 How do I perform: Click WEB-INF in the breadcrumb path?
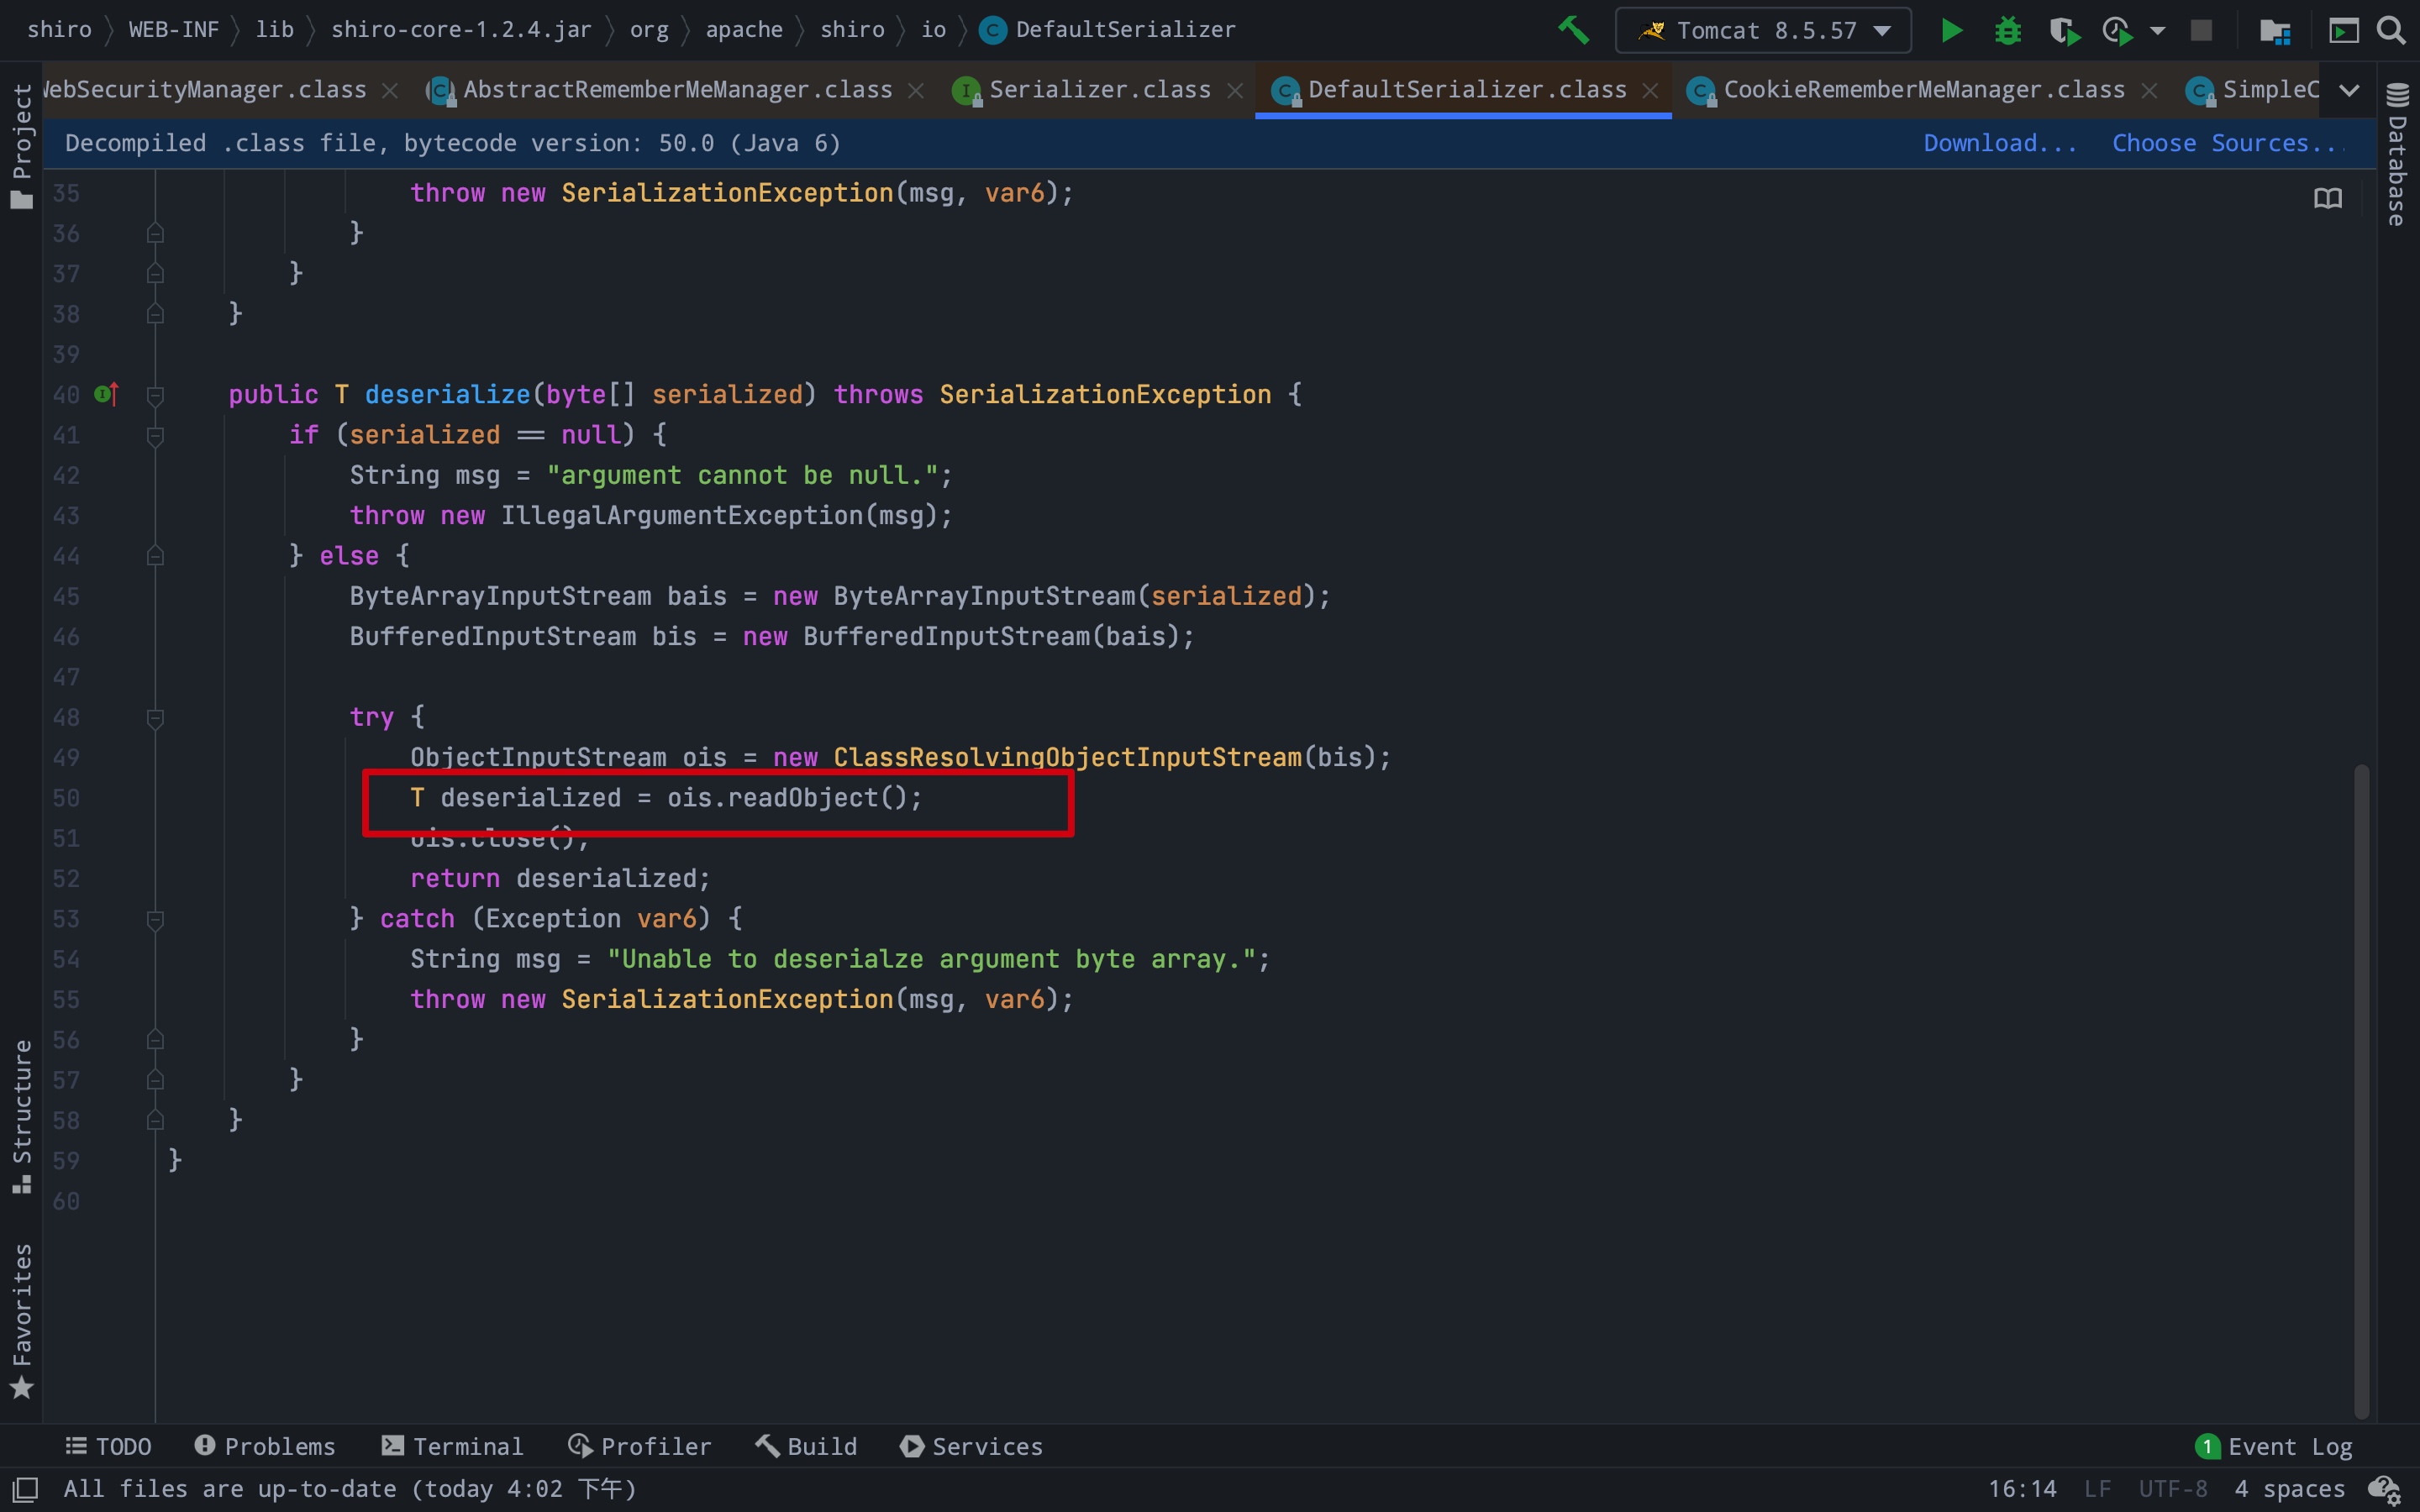(173, 30)
